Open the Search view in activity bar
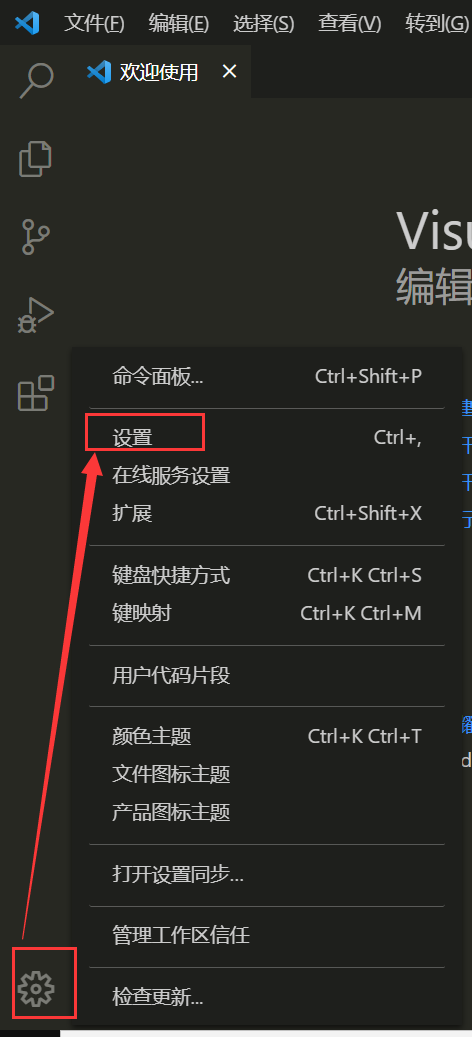Image resolution: width=472 pixels, height=1037 pixels. click(x=36, y=80)
